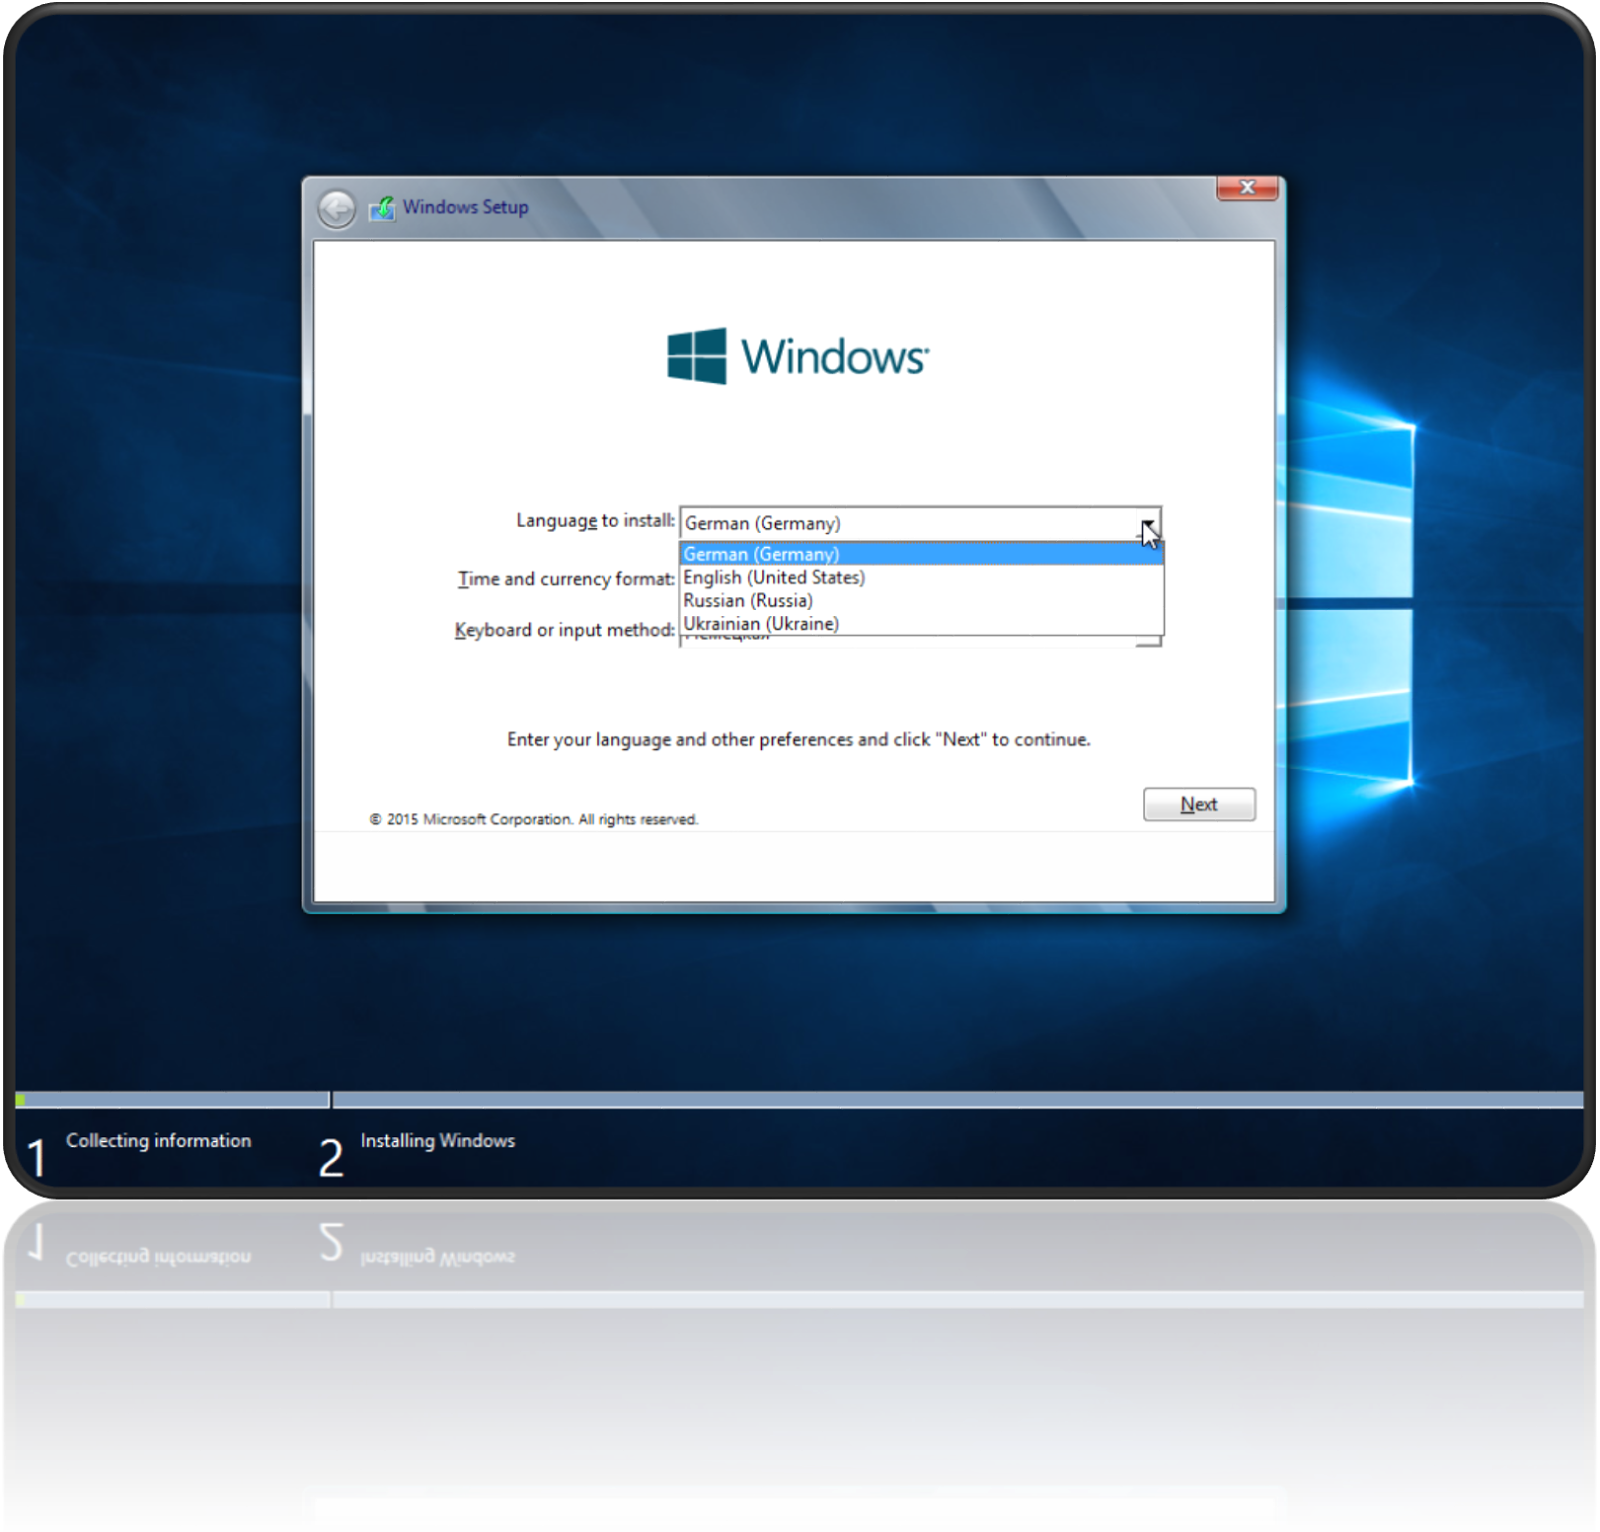The height and width of the screenshot is (1532, 1600).
Task: Click the Keyboard or input method label
Action: click(564, 630)
